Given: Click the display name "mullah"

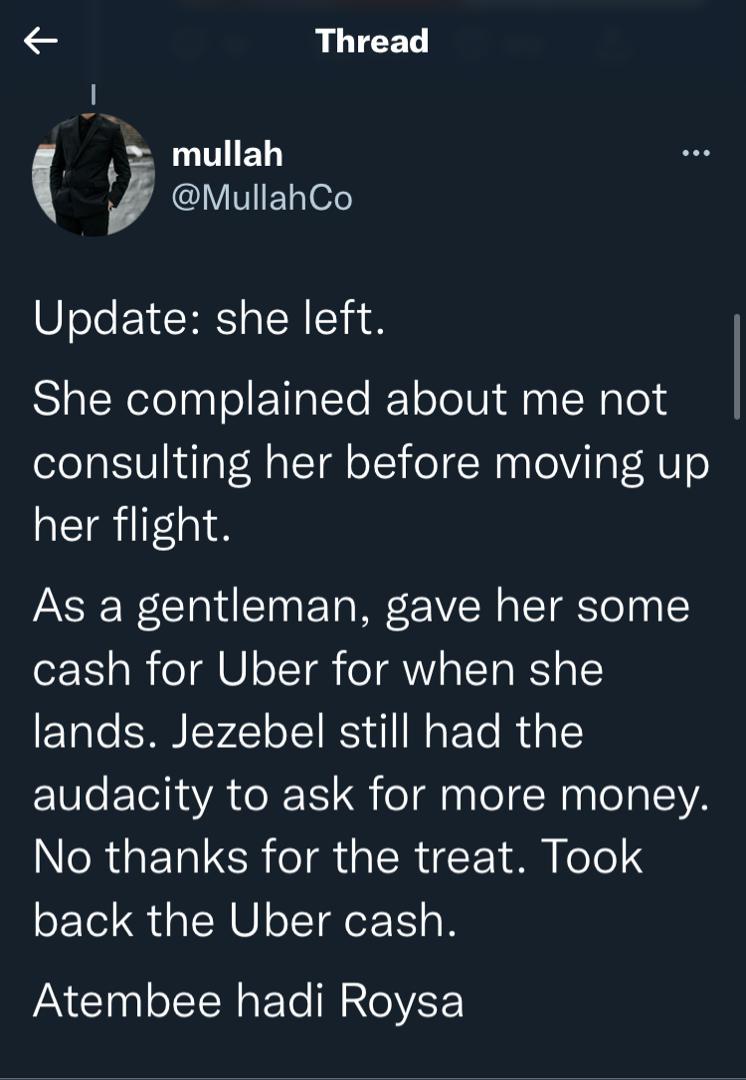Looking at the screenshot, I should tap(227, 154).
